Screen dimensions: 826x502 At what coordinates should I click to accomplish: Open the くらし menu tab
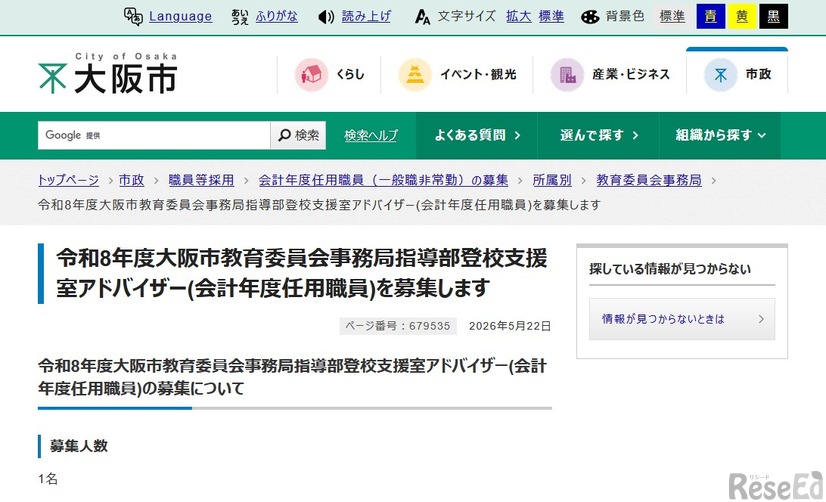coord(329,74)
